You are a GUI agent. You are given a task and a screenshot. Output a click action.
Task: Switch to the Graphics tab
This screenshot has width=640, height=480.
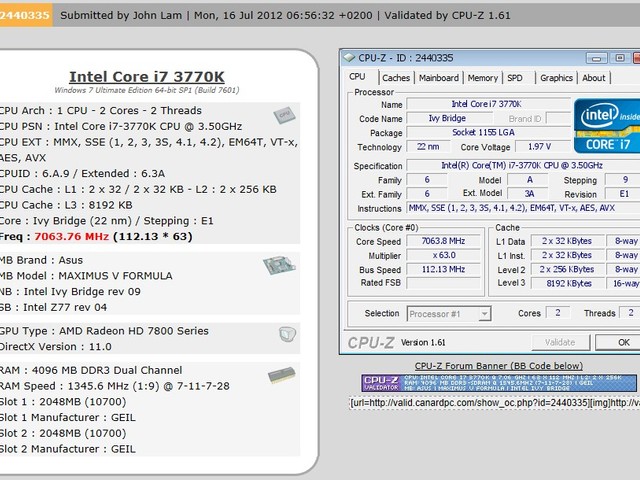pos(556,78)
